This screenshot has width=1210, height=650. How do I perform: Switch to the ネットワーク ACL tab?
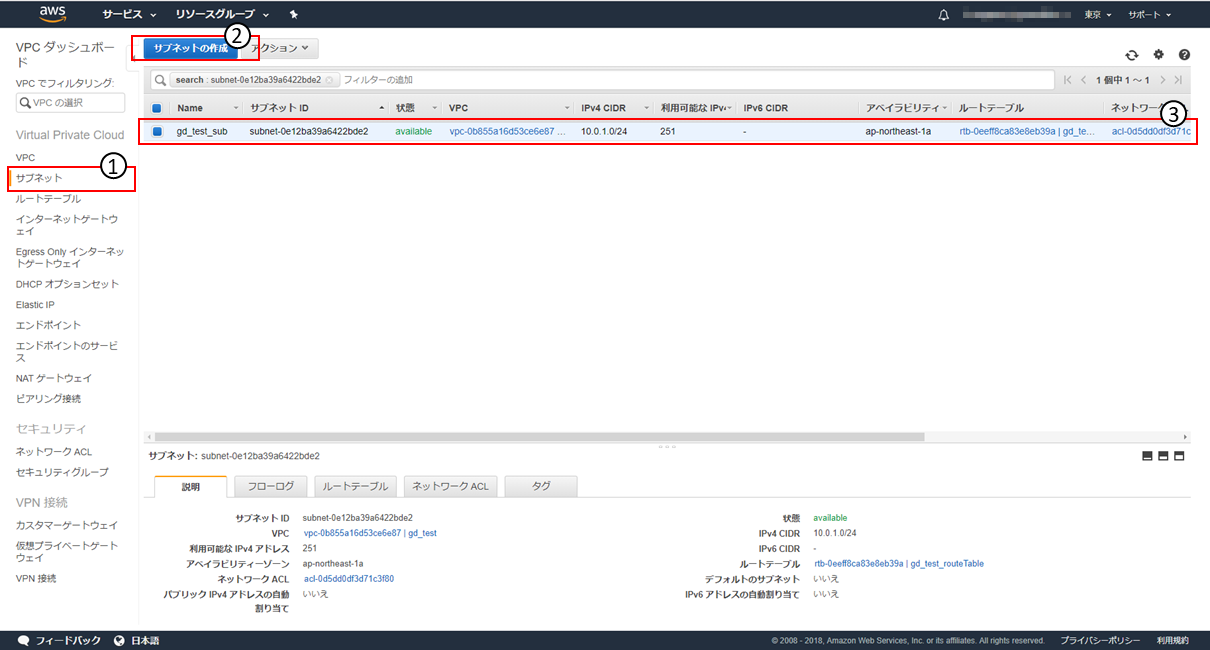[x=451, y=486]
